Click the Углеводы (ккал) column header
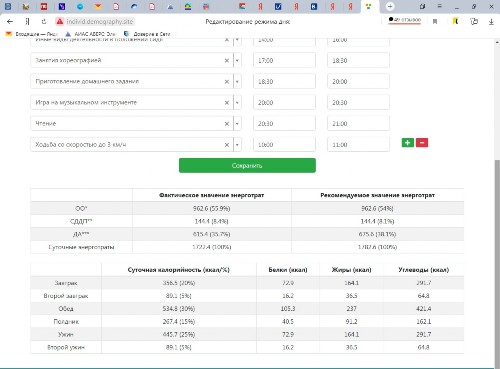500x369 pixels. pyautogui.click(x=423, y=270)
